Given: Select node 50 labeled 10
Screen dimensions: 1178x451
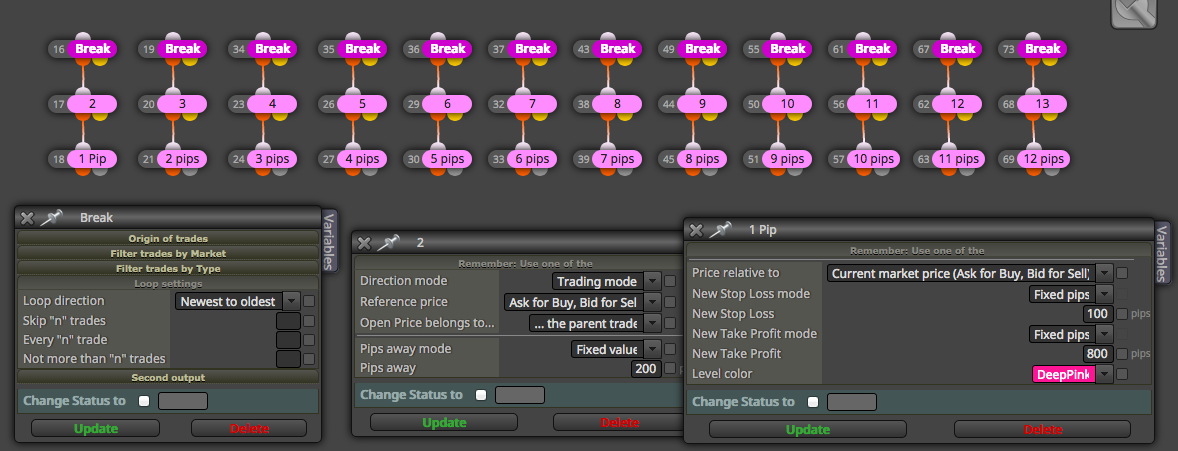Looking at the screenshot, I should tap(787, 104).
